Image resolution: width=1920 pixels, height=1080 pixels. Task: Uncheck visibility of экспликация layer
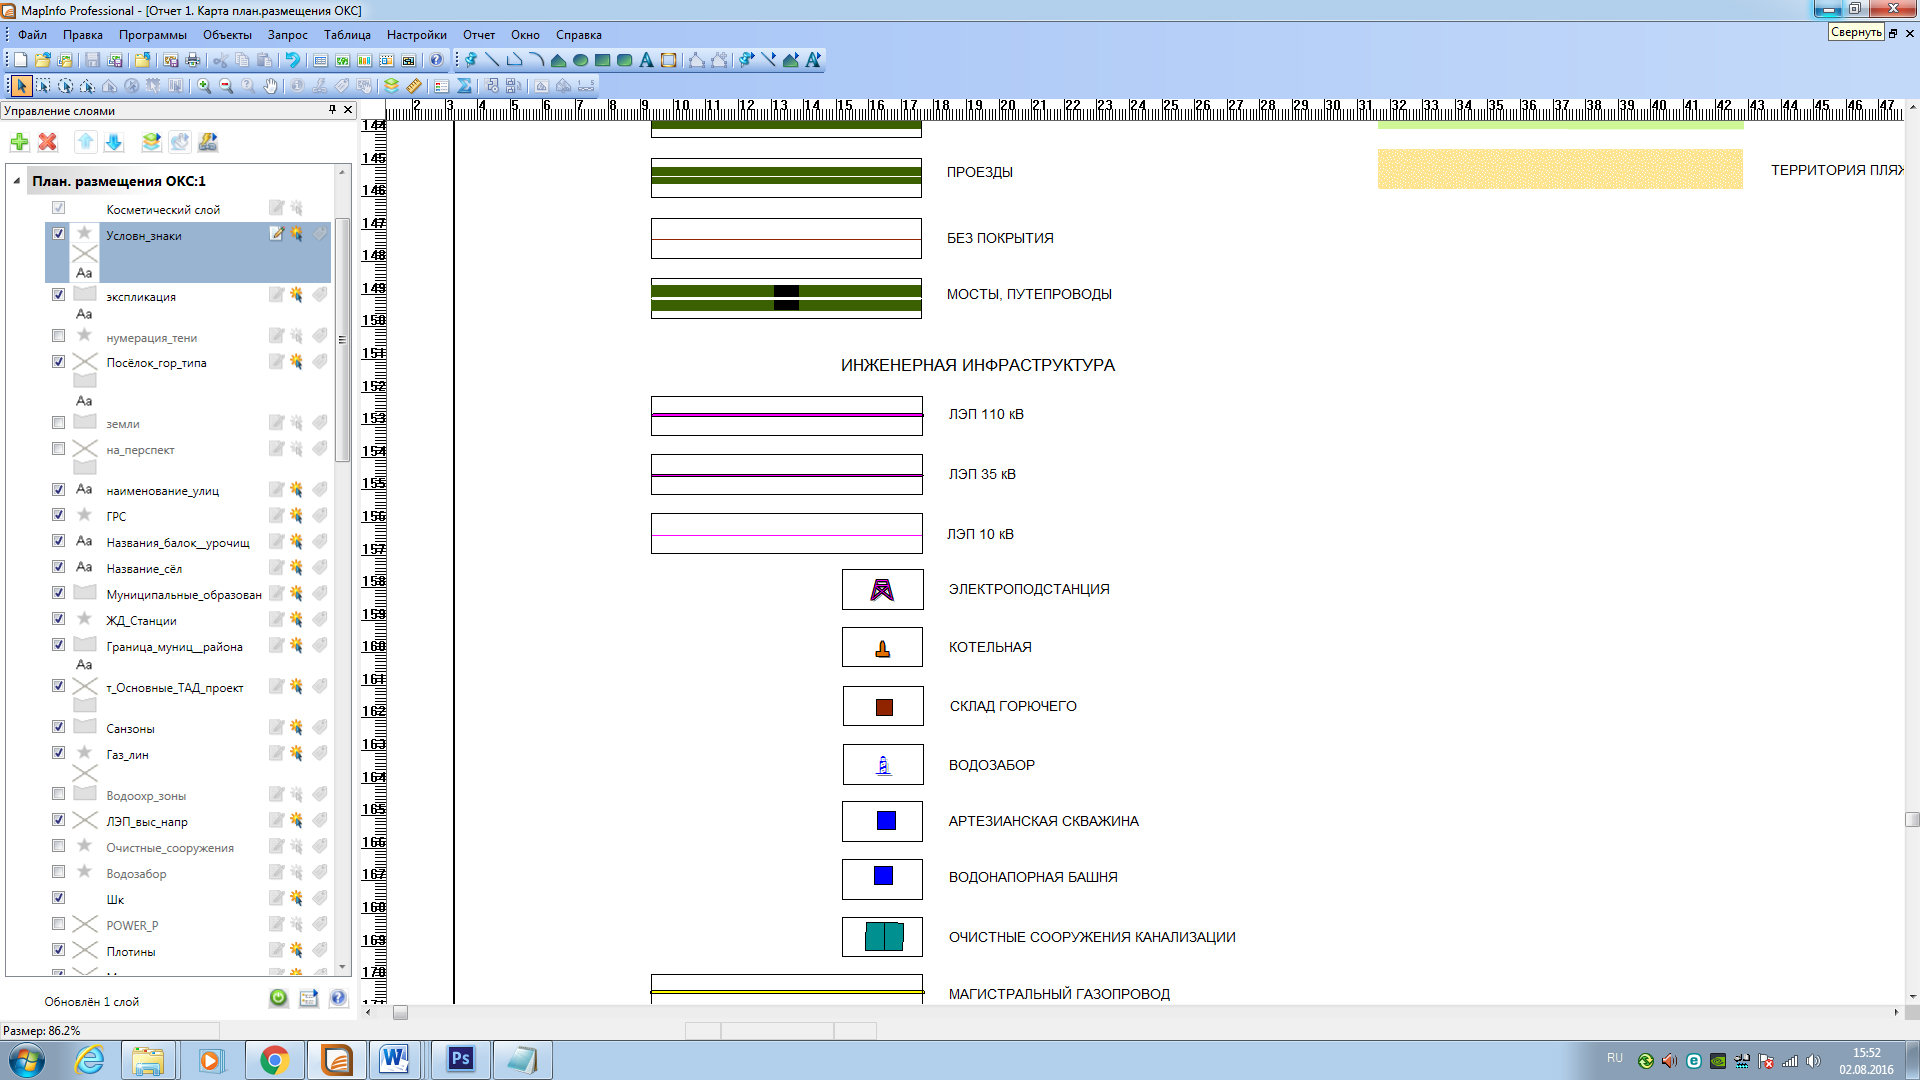point(58,295)
